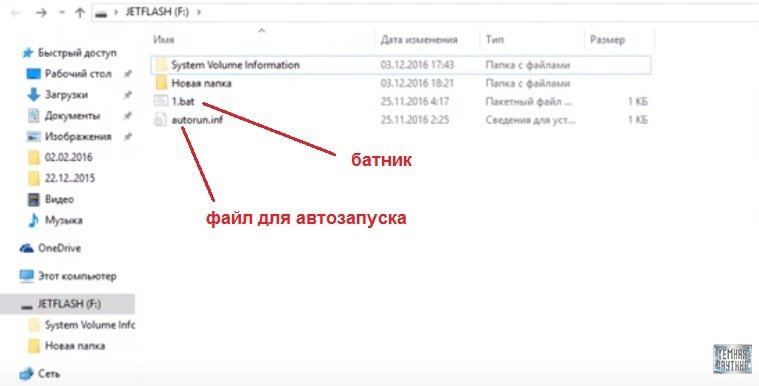Viewport: 759px width, 386px height.
Task: Select the Новая папка folder in file list
Action: point(401,83)
